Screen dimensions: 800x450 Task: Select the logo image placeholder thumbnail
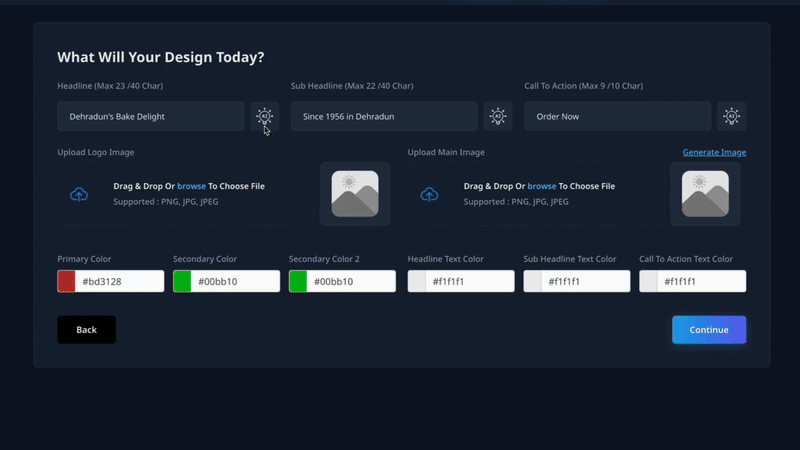coord(354,194)
